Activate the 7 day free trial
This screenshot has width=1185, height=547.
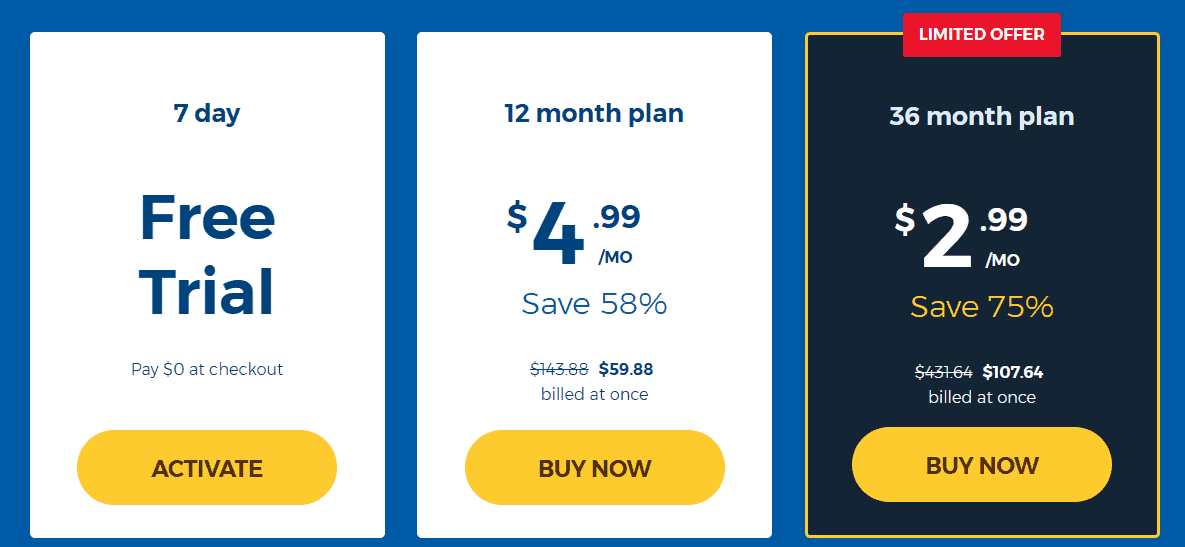point(207,468)
